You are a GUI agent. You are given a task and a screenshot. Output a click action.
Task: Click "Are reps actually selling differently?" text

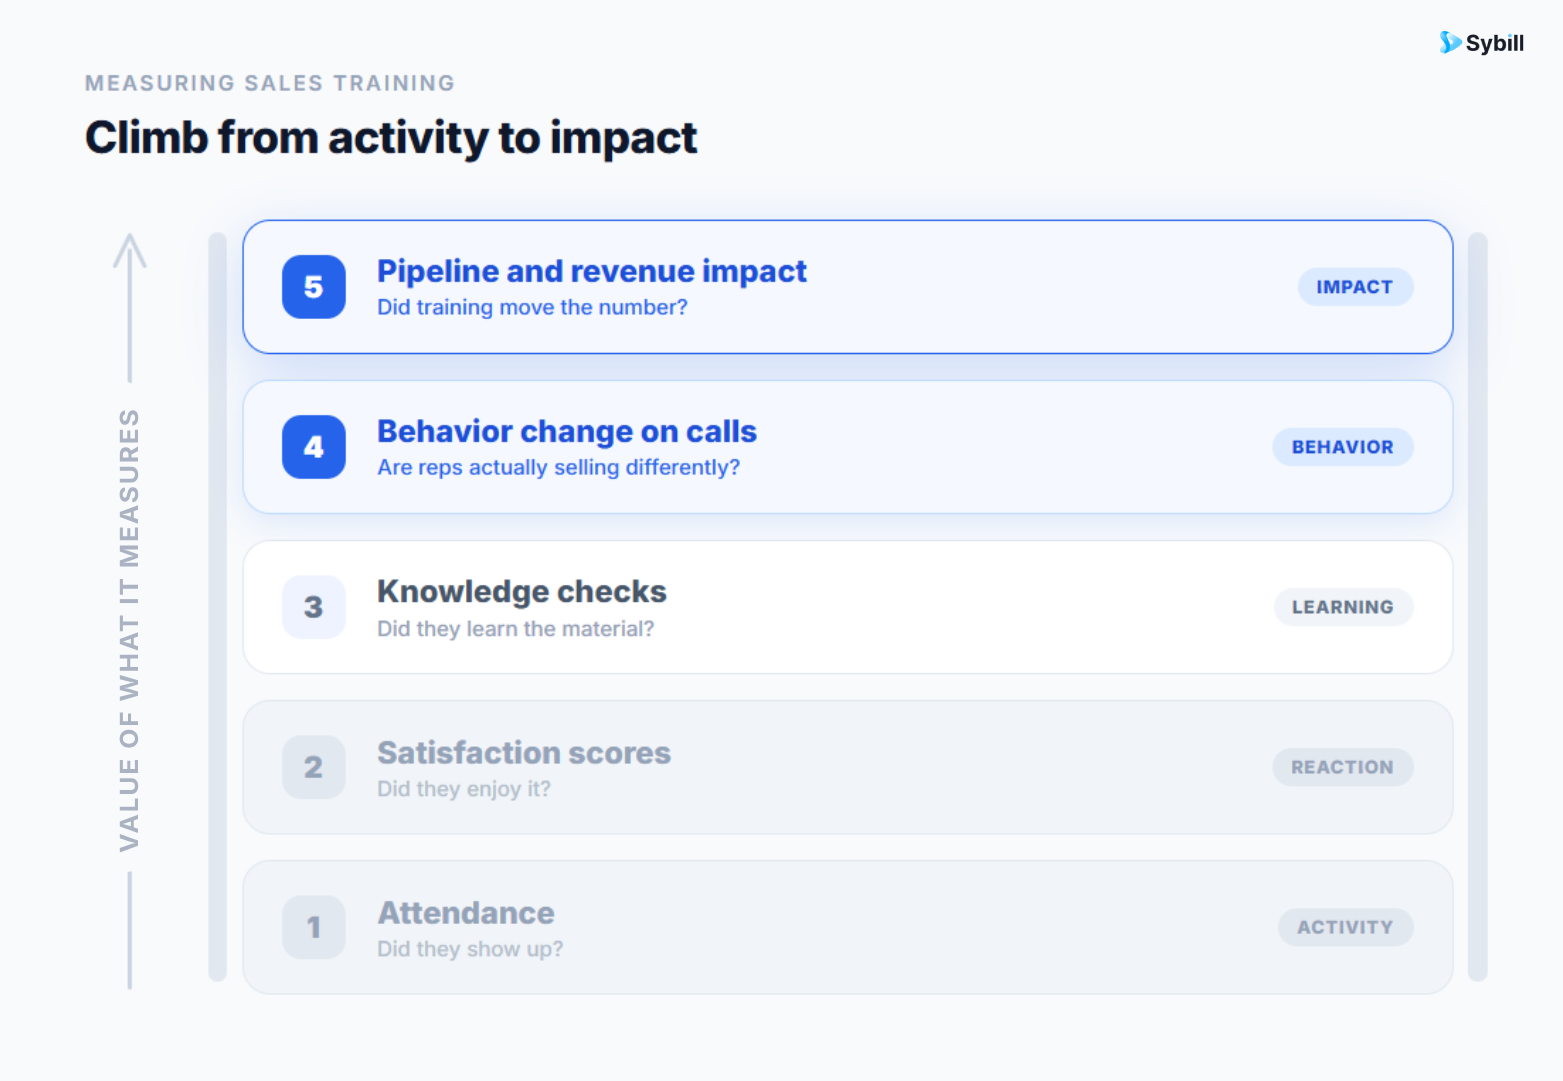pos(558,468)
